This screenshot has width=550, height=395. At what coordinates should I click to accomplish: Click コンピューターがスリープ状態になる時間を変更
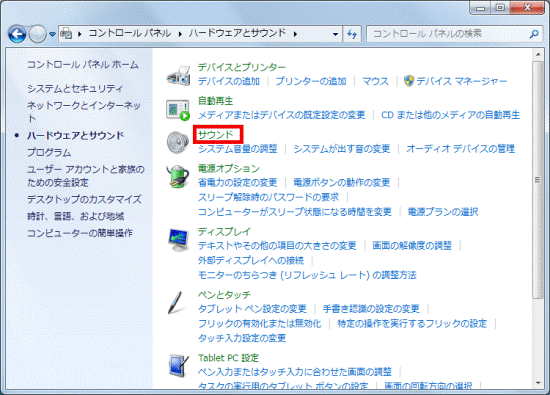tap(295, 212)
